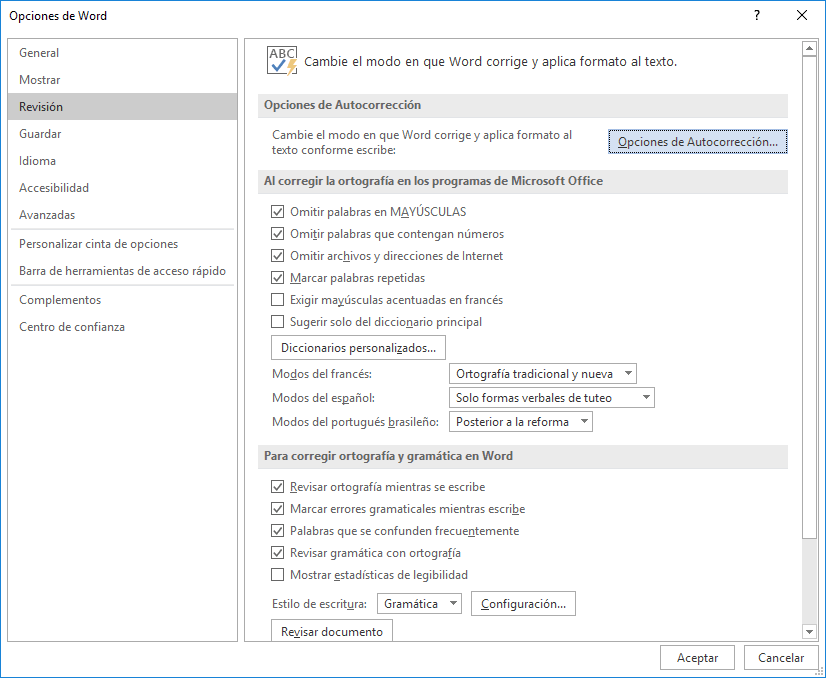Screen dimensions: 826x678
Task: Click the ABC proofing icon in header
Action: tap(282, 61)
